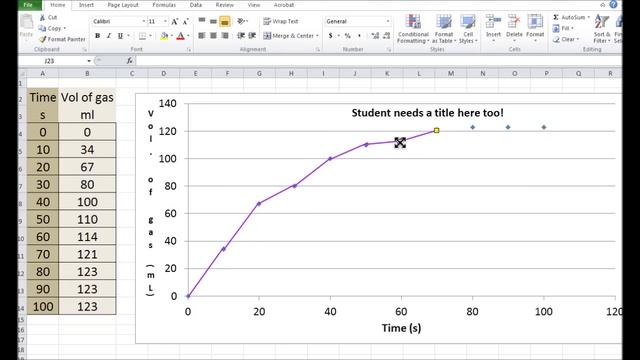Increase indent in Alignment group

[x=252, y=36]
